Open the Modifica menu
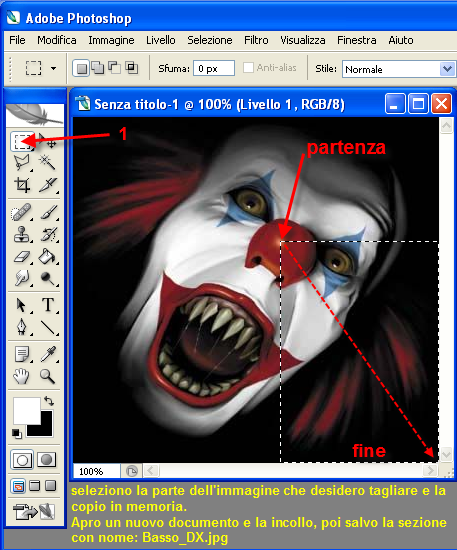Screen dimensions: 457x550 pyautogui.click(x=57, y=40)
